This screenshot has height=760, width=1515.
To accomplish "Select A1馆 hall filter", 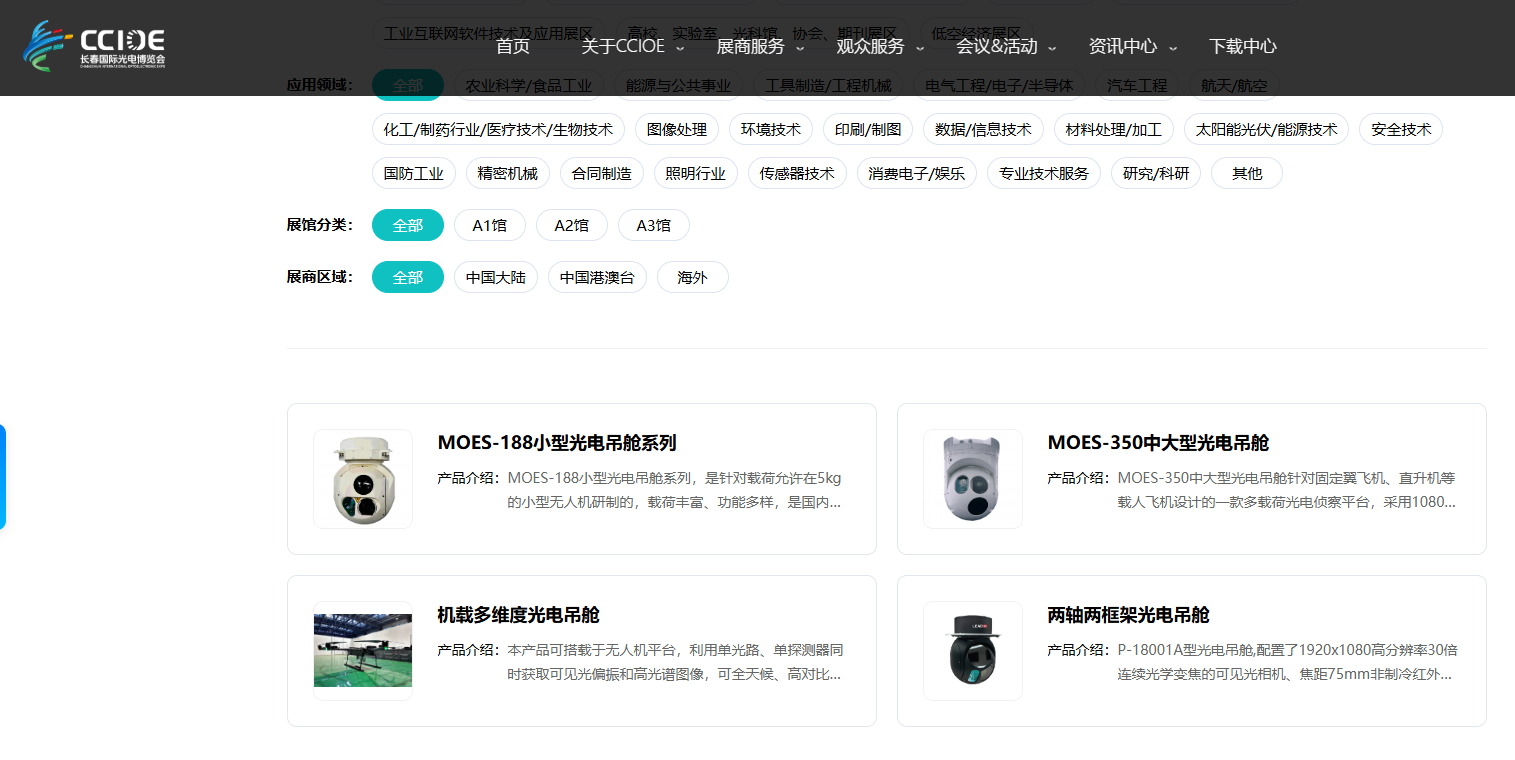I will 490,225.
